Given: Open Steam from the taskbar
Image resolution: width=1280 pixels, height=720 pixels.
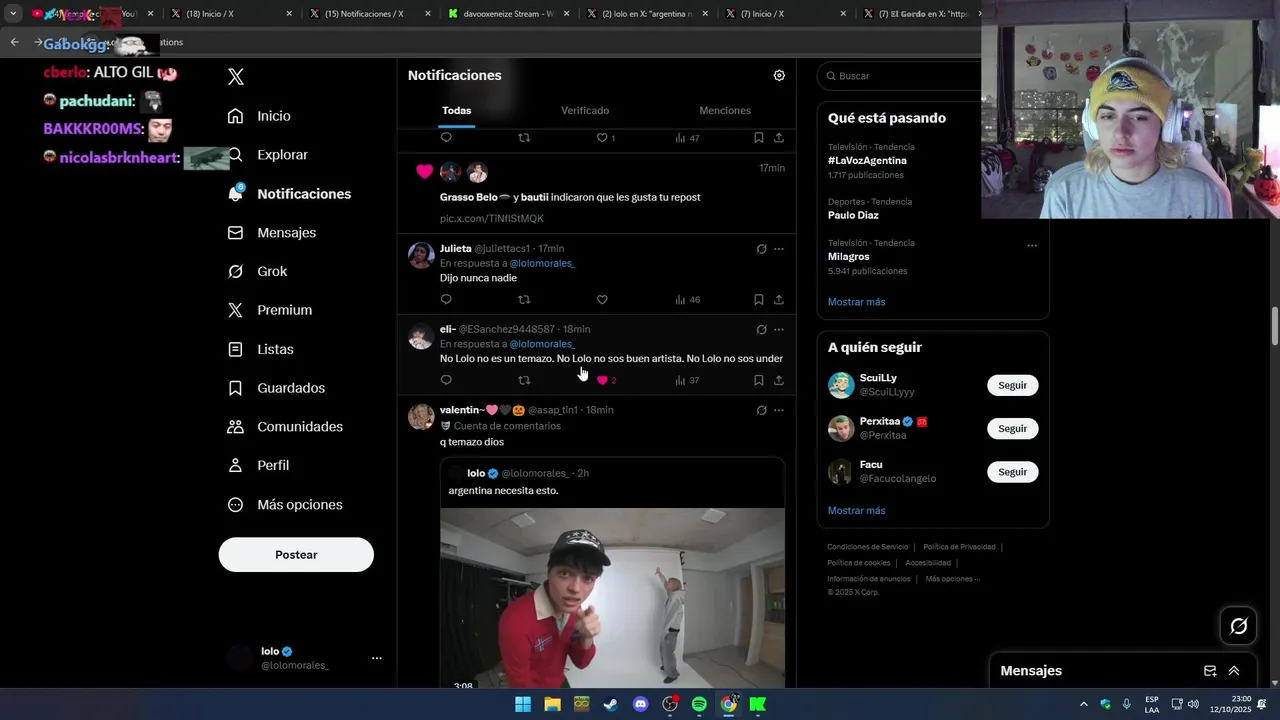Looking at the screenshot, I should (610, 705).
